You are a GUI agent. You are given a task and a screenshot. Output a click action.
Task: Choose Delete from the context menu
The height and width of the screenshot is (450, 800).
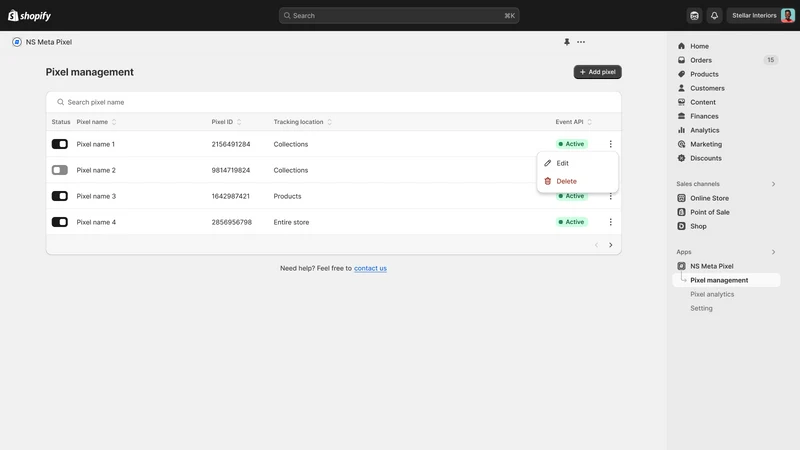578,181
